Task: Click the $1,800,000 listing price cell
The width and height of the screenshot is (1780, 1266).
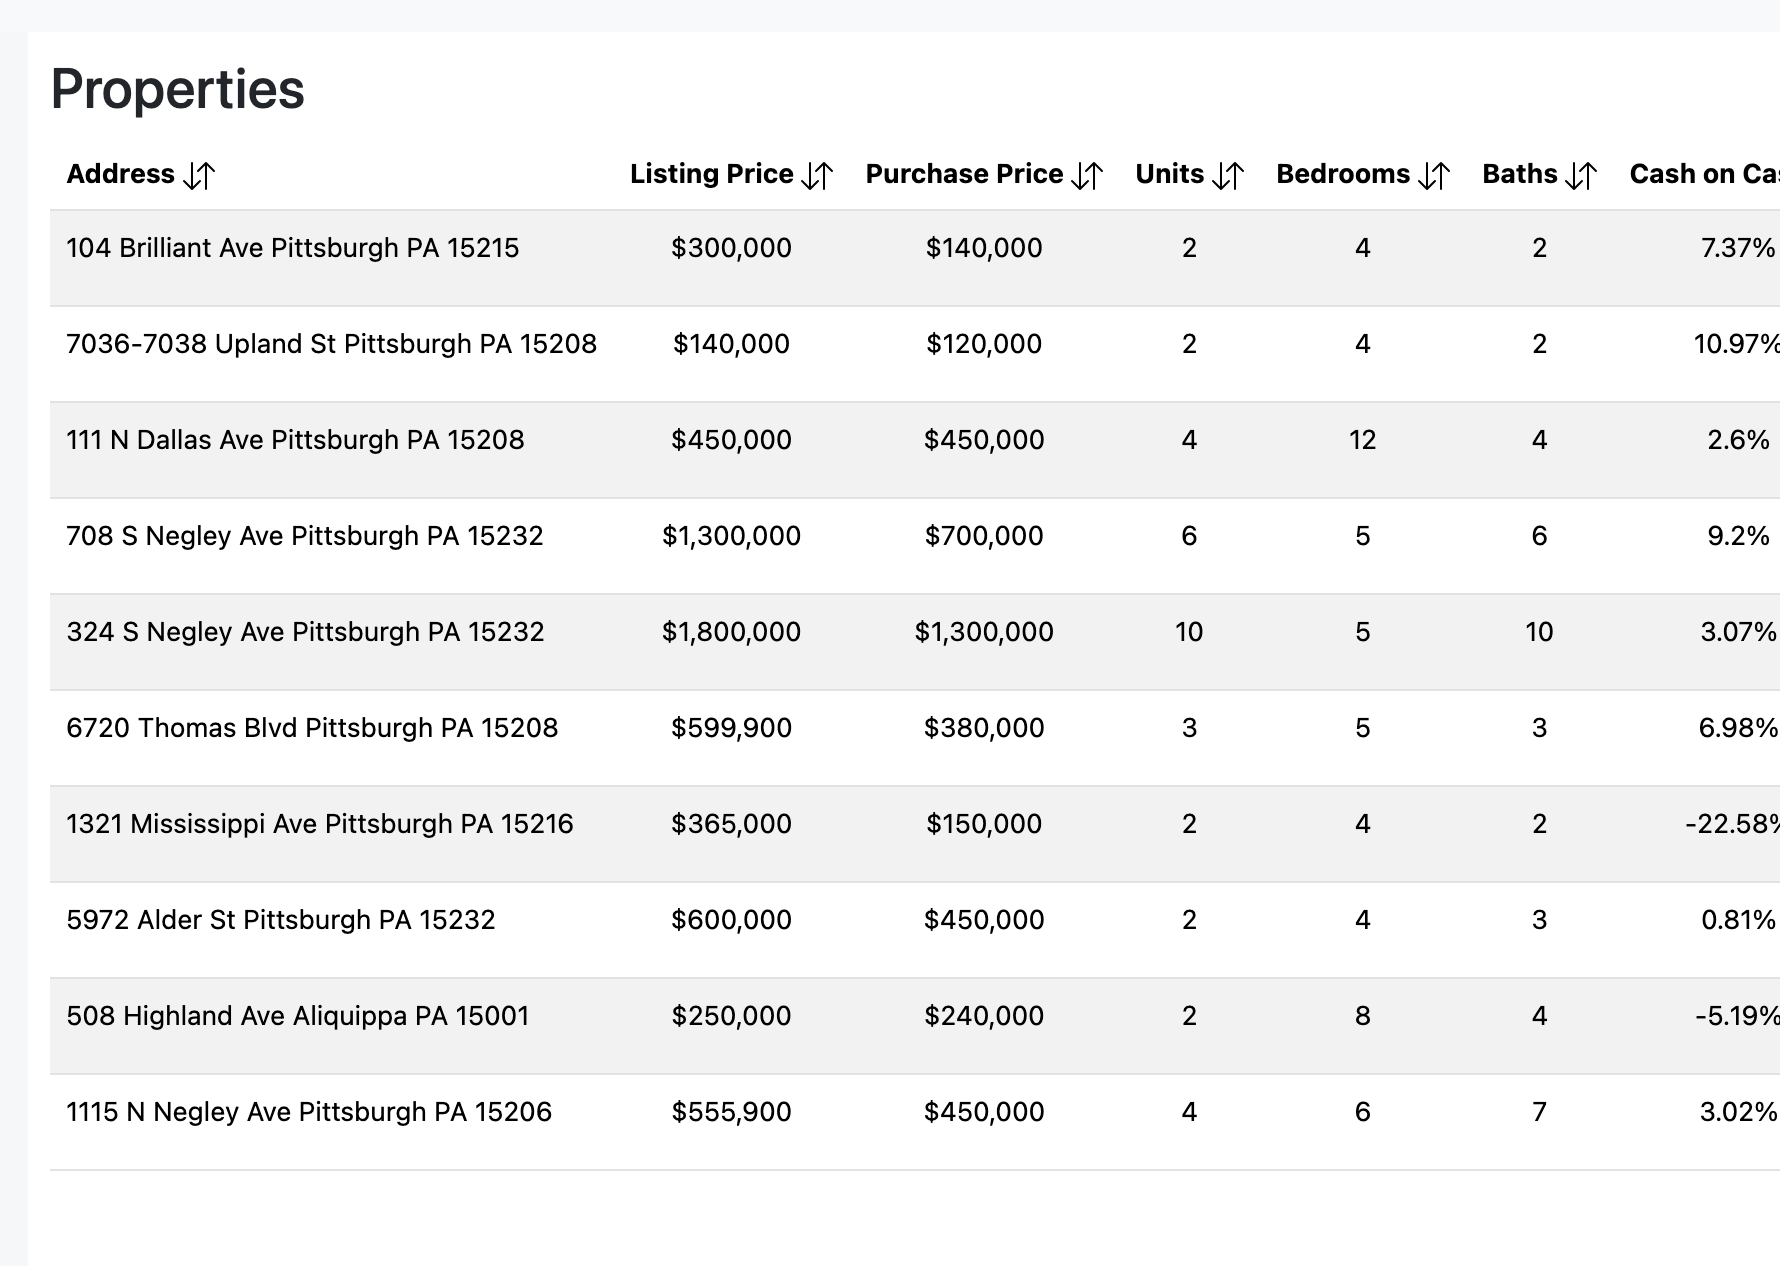Action: click(731, 632)
